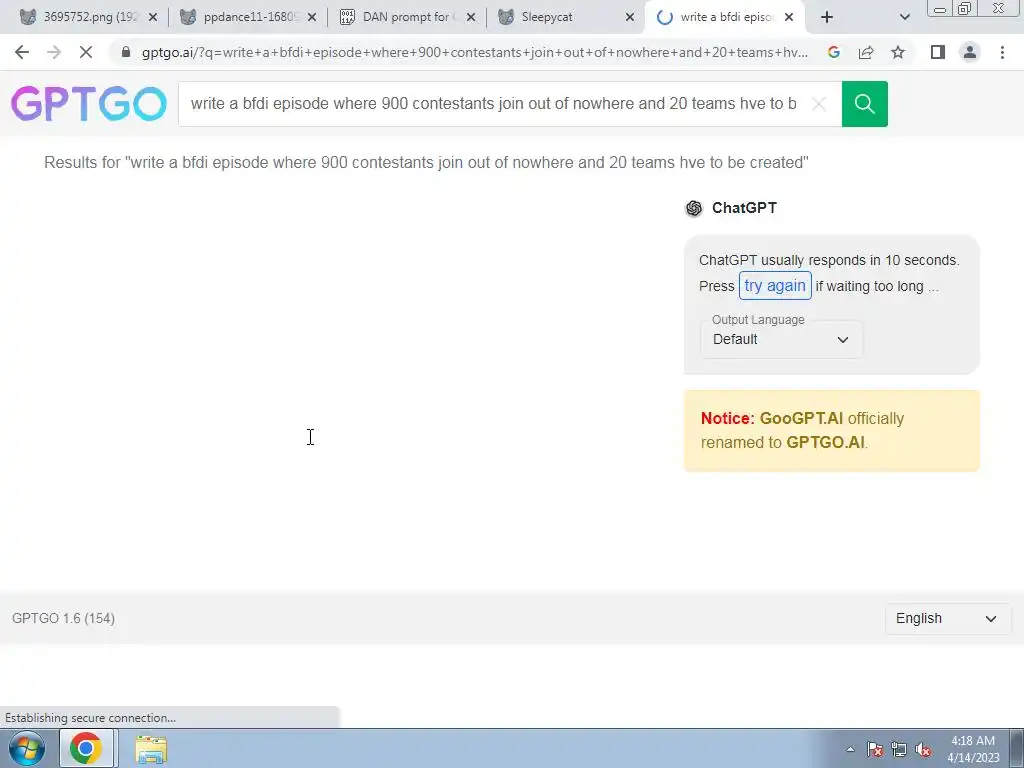Open the English language dropdown
Screen dimensions: 1024x768
pos(948,618)
